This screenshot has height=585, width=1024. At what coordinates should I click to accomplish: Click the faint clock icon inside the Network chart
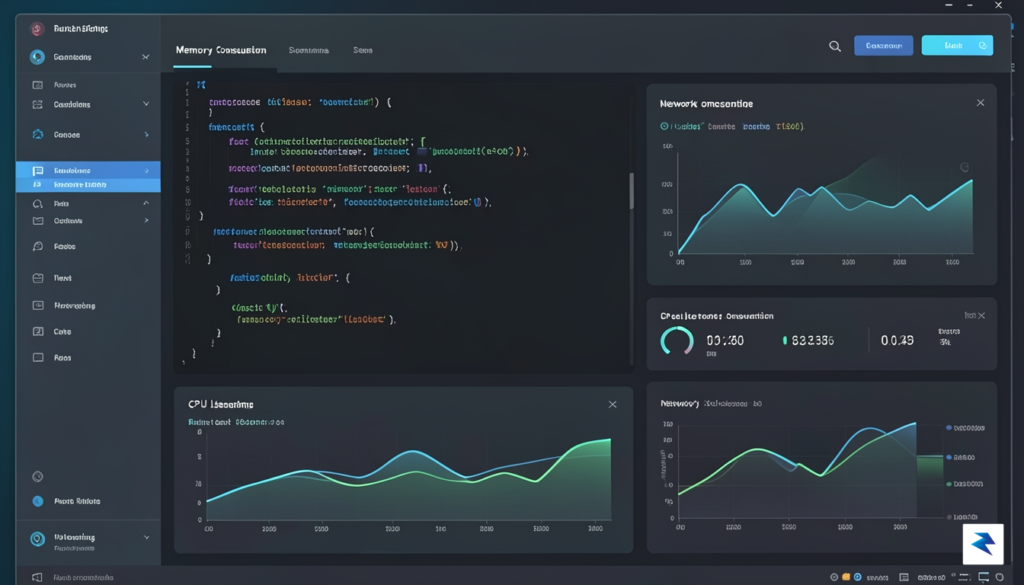click(x=964, y=167)
